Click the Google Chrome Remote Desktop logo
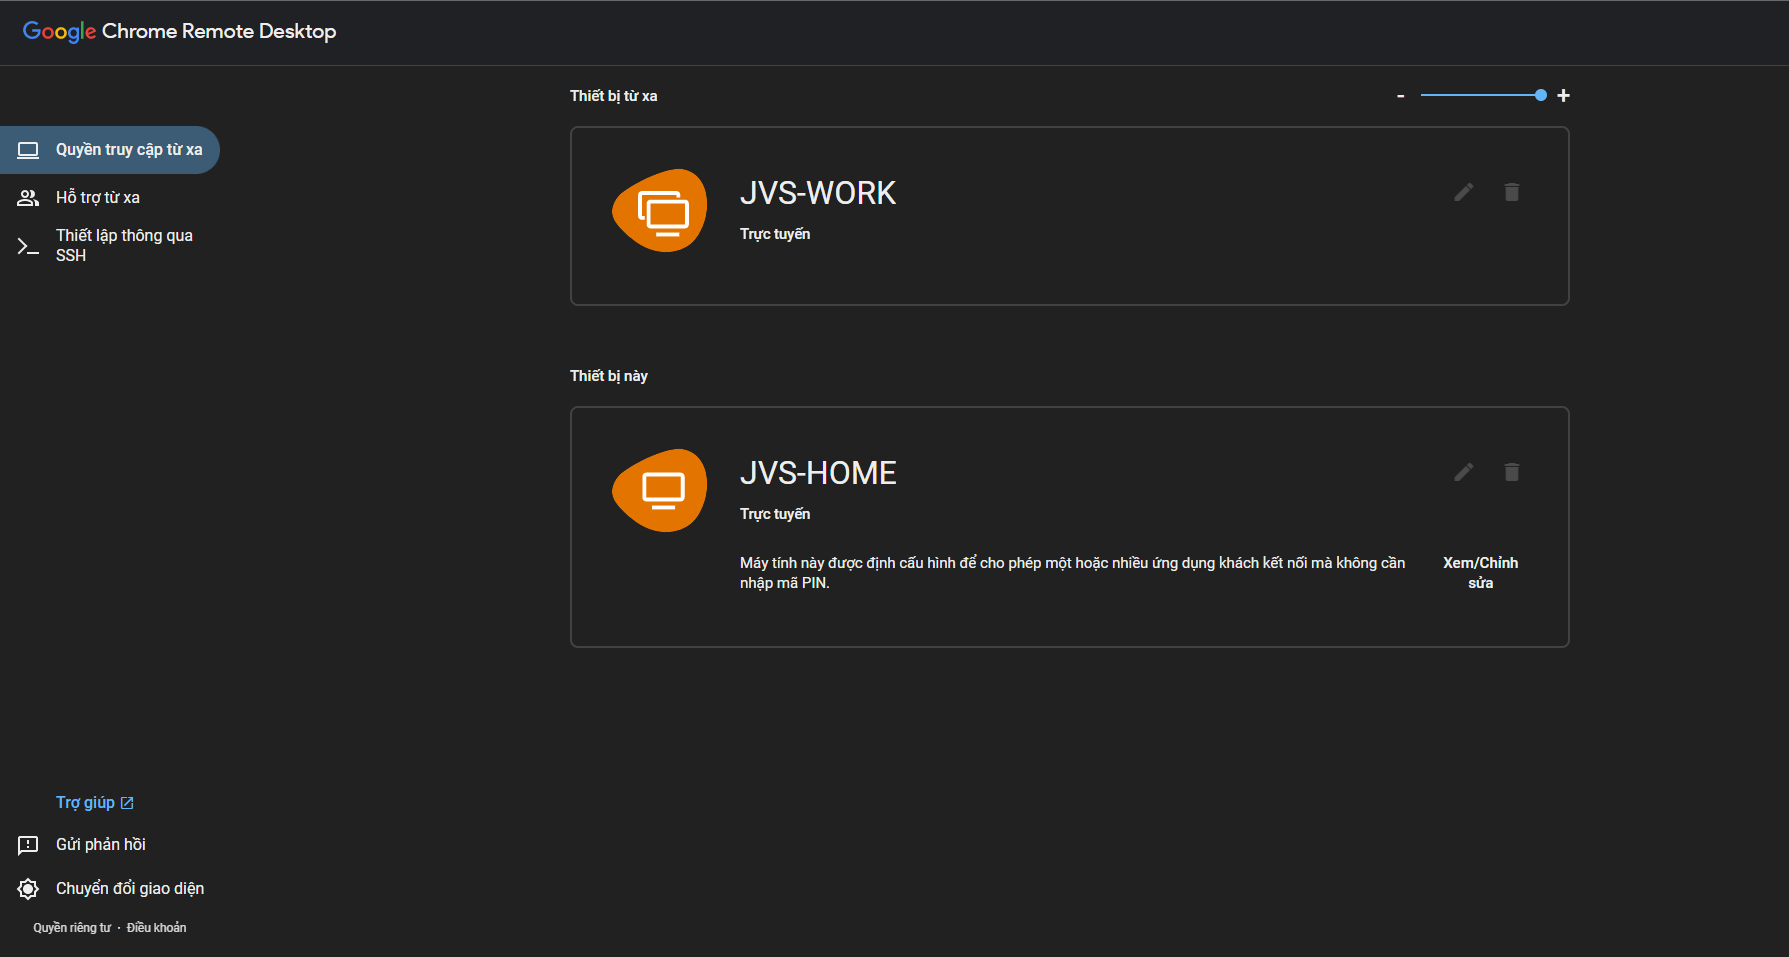1789x957 pixels. 180,32
